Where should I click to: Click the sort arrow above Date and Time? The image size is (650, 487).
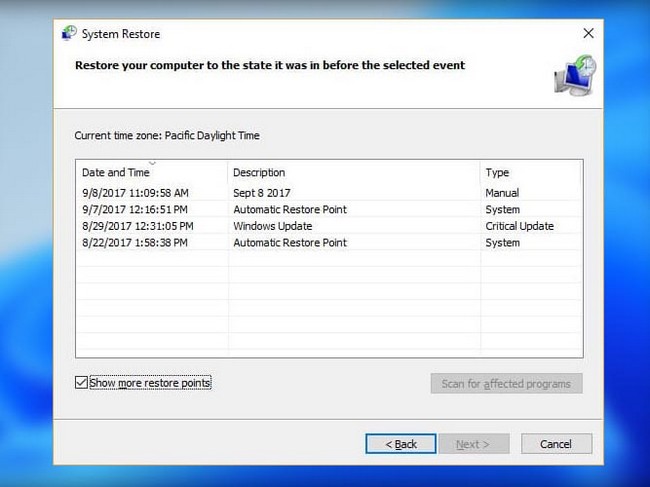152,163
